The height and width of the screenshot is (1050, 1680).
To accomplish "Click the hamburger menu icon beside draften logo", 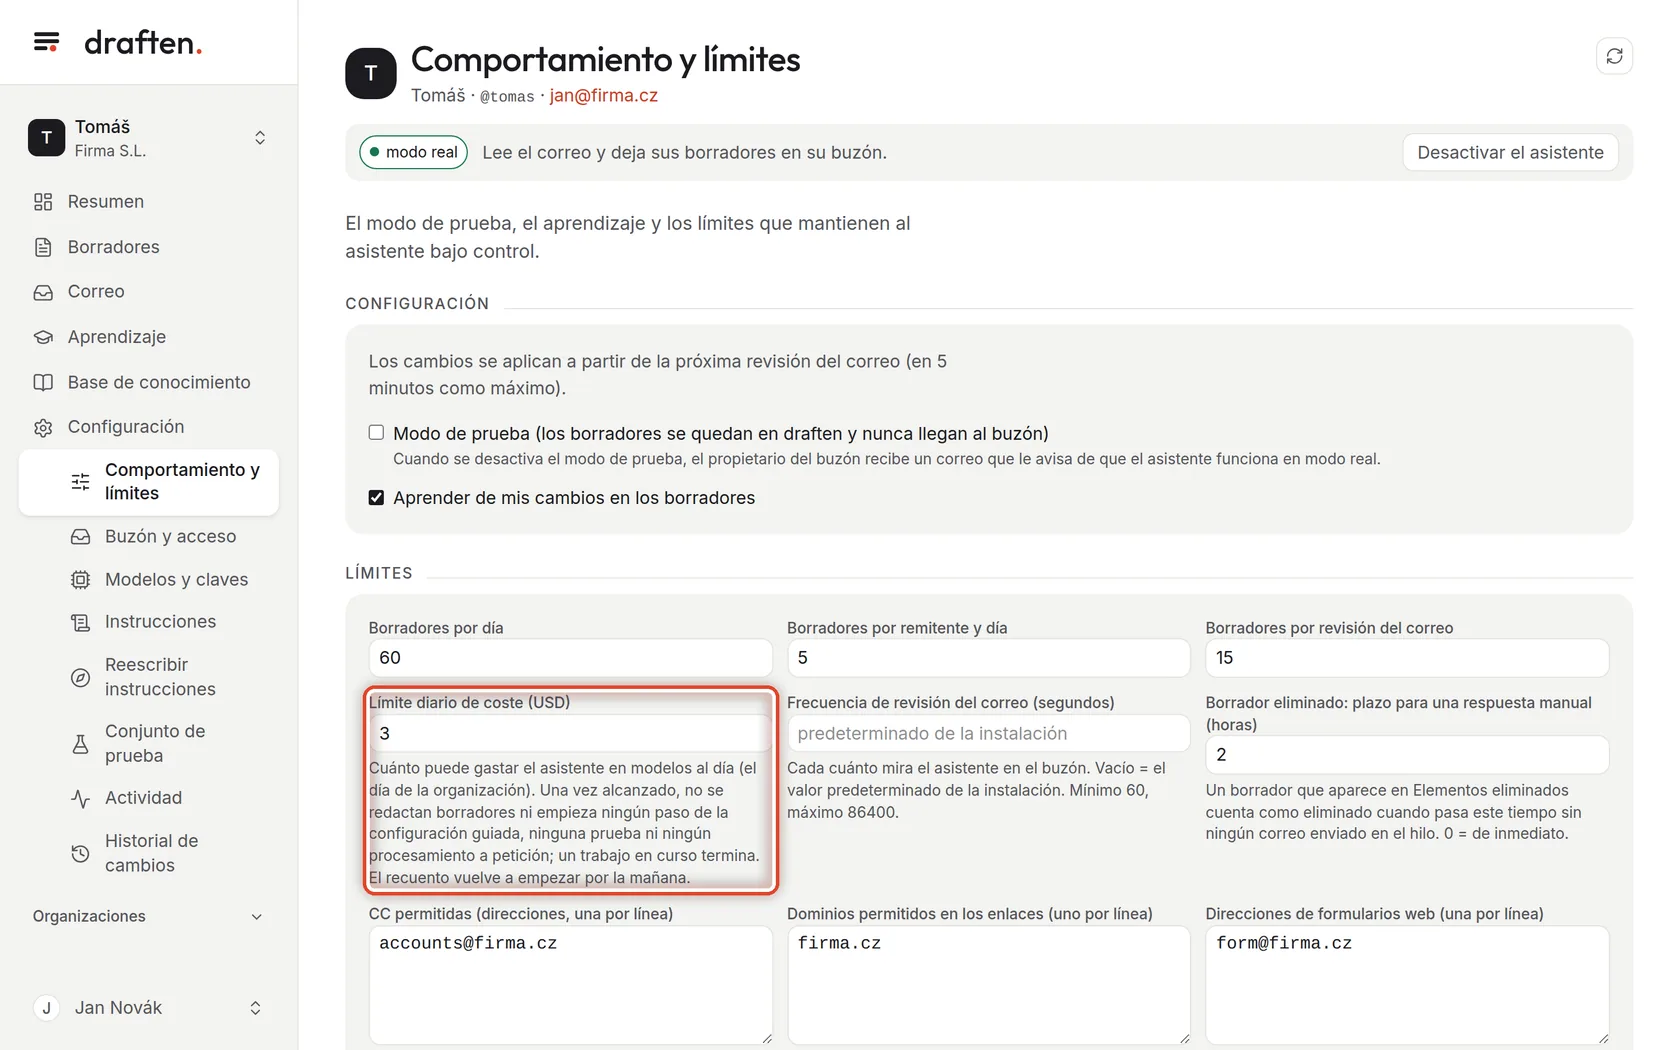I will pyautogui.click(x=46, y=42).
